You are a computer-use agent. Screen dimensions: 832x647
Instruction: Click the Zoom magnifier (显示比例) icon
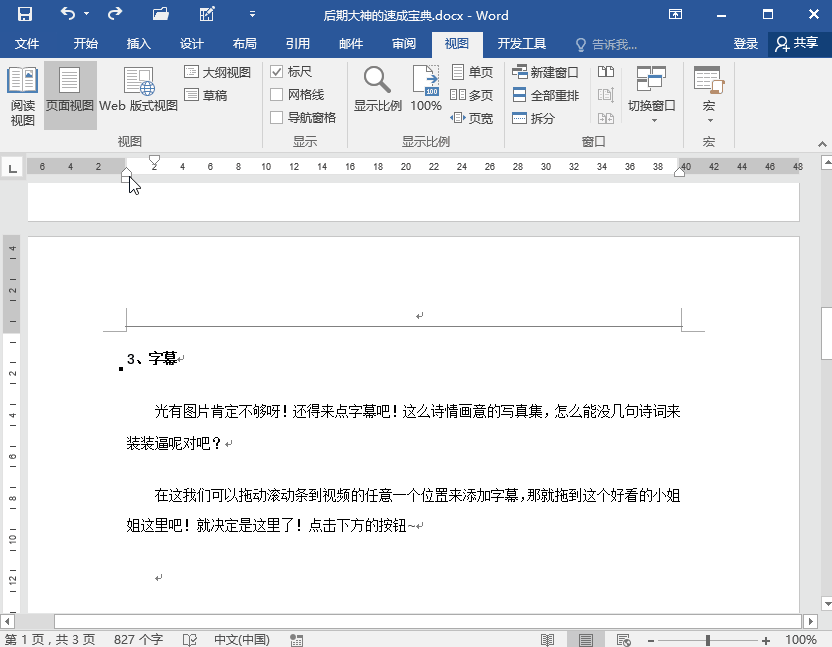coord(377,90)
